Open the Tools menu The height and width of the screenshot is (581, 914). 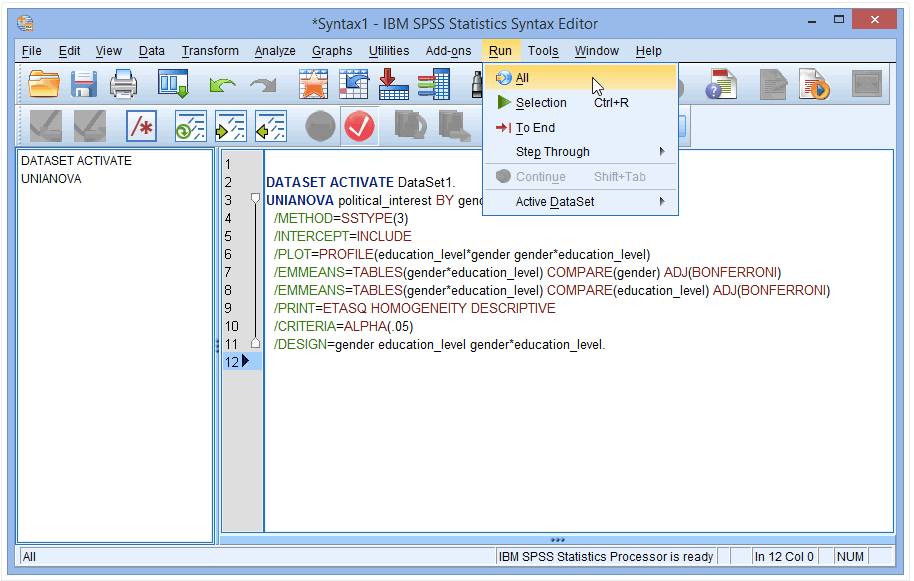[x=543, y=51]
